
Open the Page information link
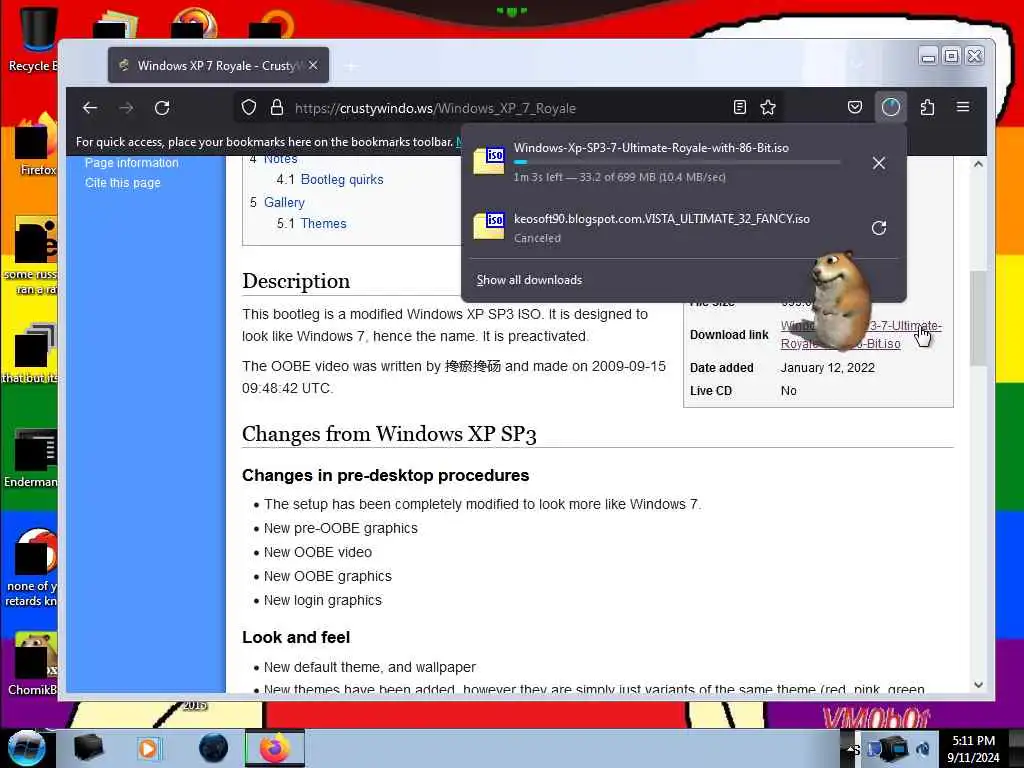(131, 163)
